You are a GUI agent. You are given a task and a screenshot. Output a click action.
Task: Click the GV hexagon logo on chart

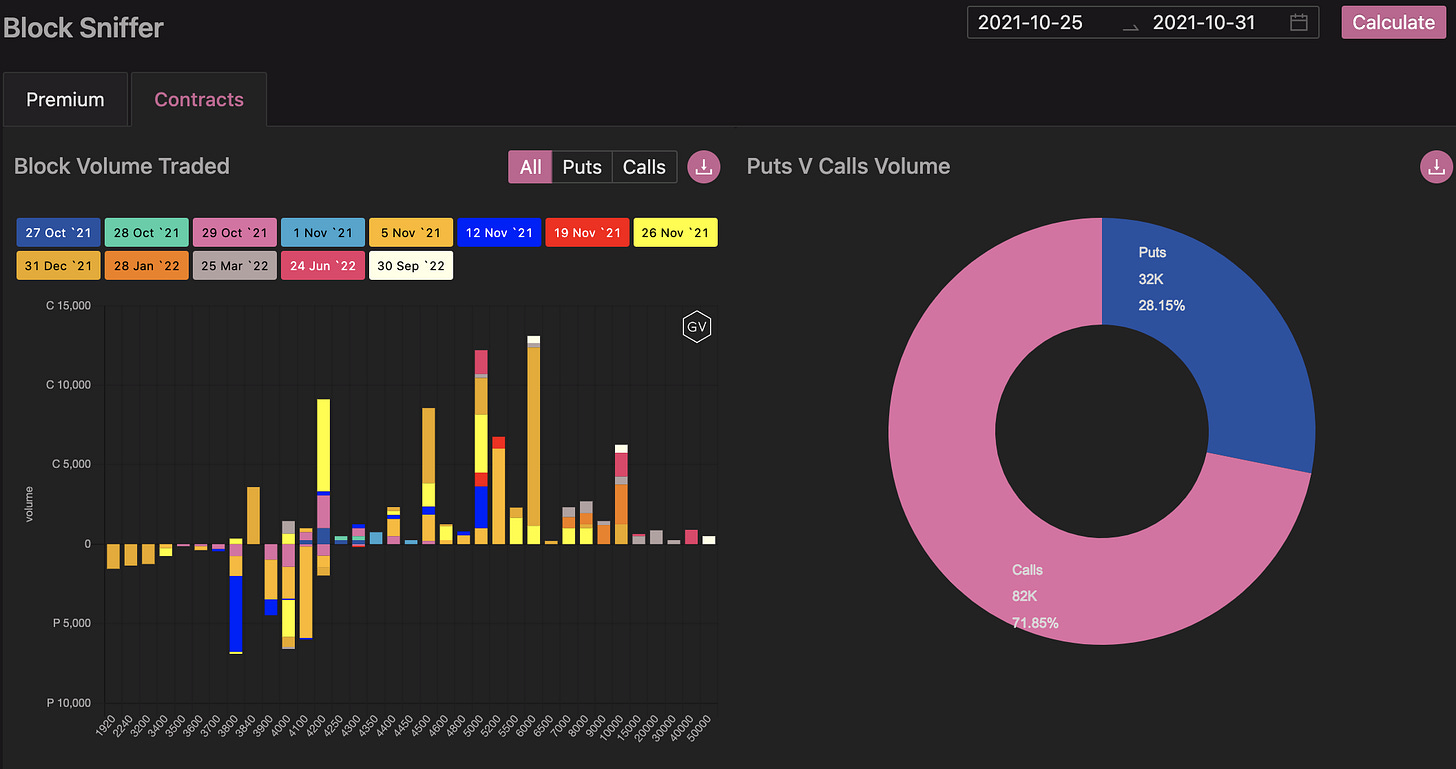point(696,327)
